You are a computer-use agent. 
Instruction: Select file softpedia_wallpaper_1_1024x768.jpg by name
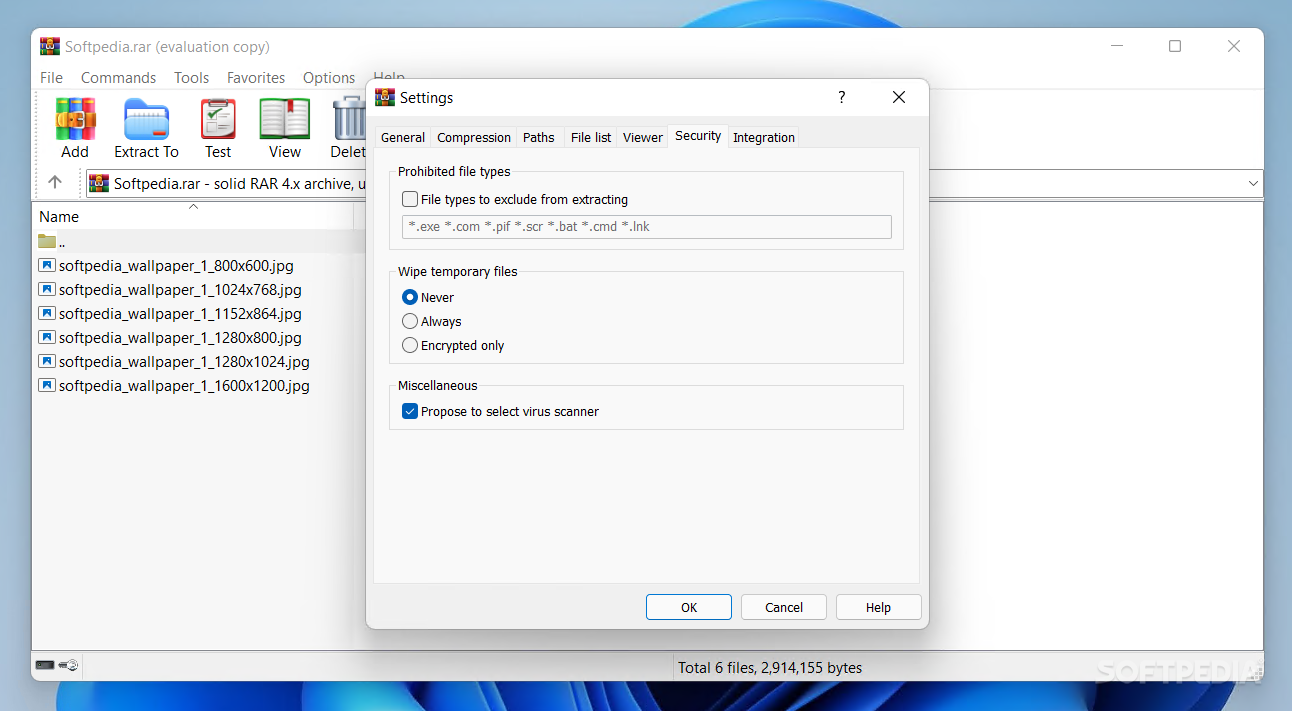click(180, 289)
